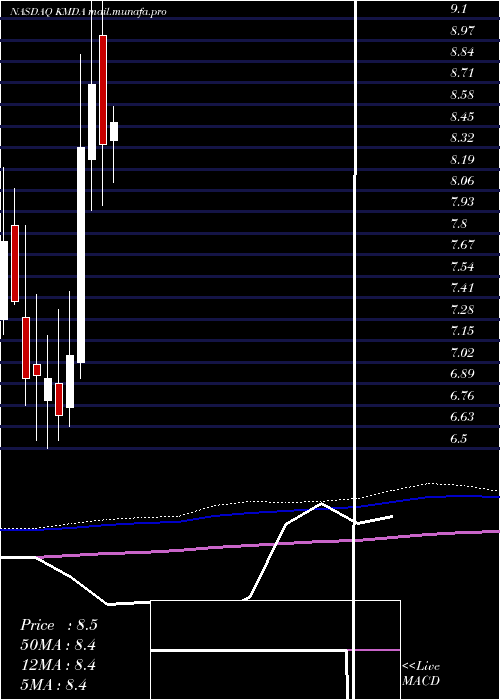
Task: Click the tallest red candlestick near 8.97
Action: tap(103, 90)
